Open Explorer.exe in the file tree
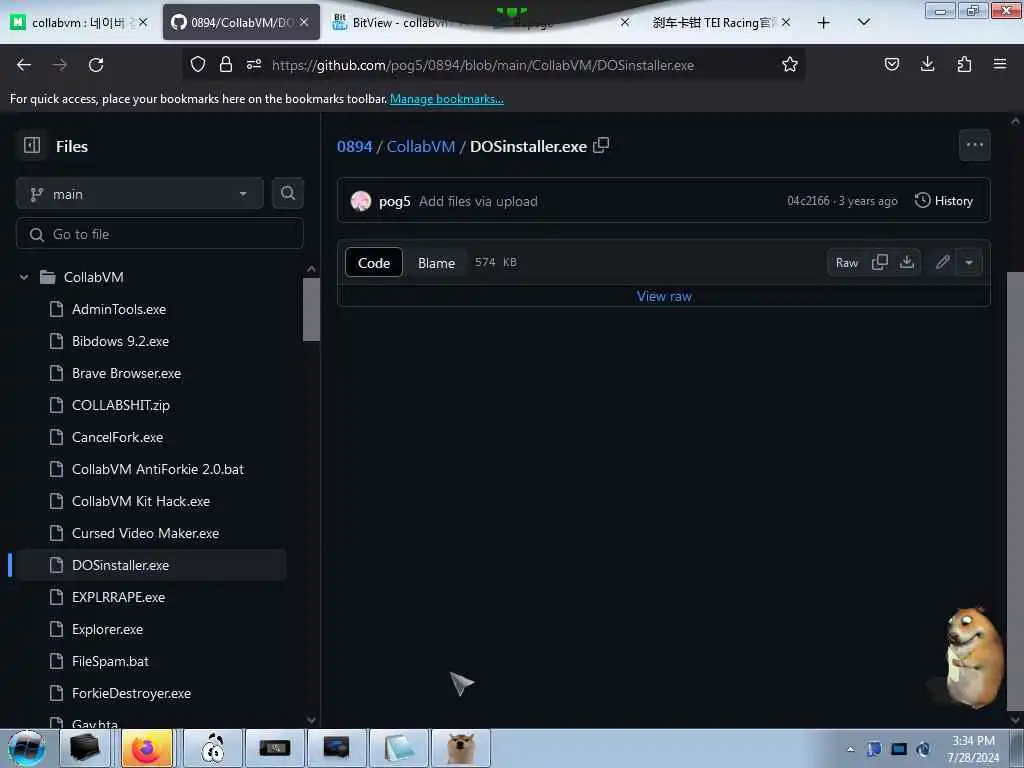Image resolution: width=1024 pixels, height=768 pixels. [x=107, y=630]
